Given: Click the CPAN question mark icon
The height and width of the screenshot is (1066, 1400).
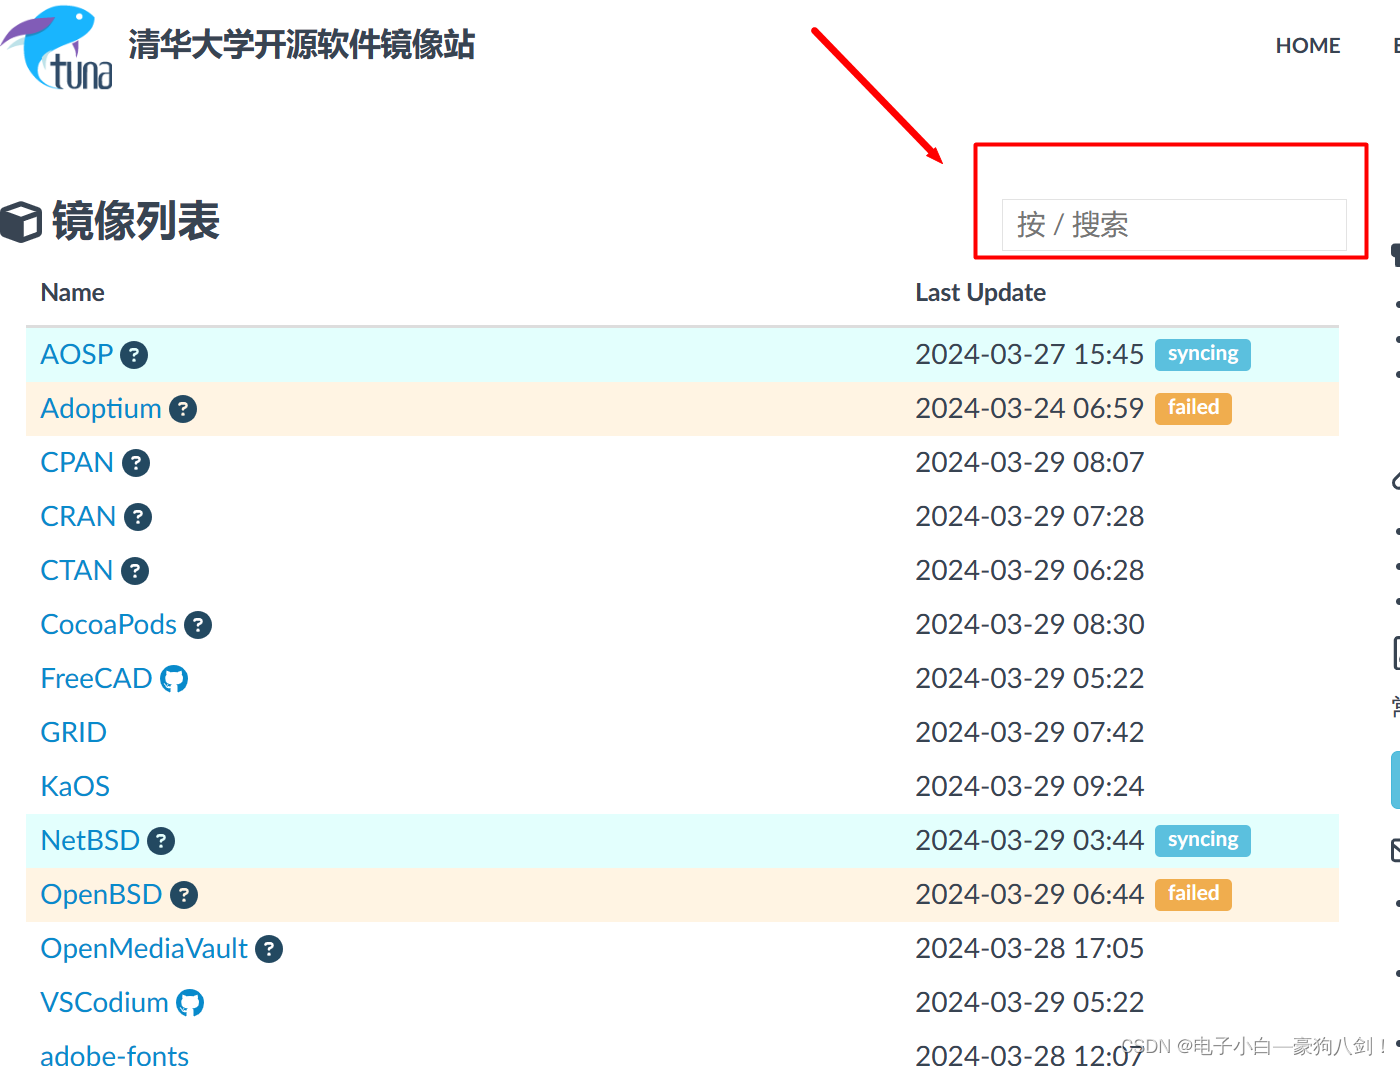Looking at the screenshot, I should 136,463.
